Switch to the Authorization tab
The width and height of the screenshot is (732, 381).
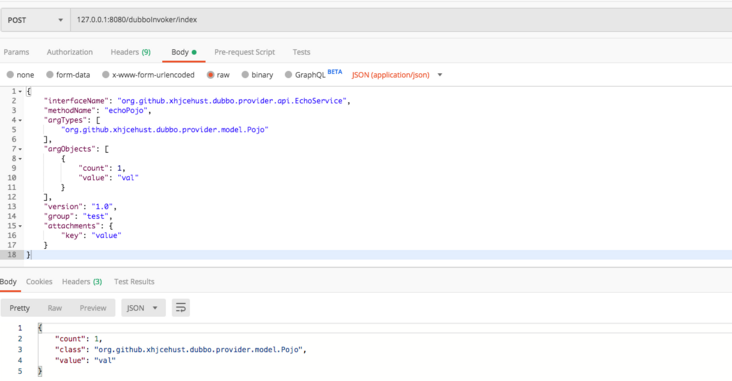(70, 52)
